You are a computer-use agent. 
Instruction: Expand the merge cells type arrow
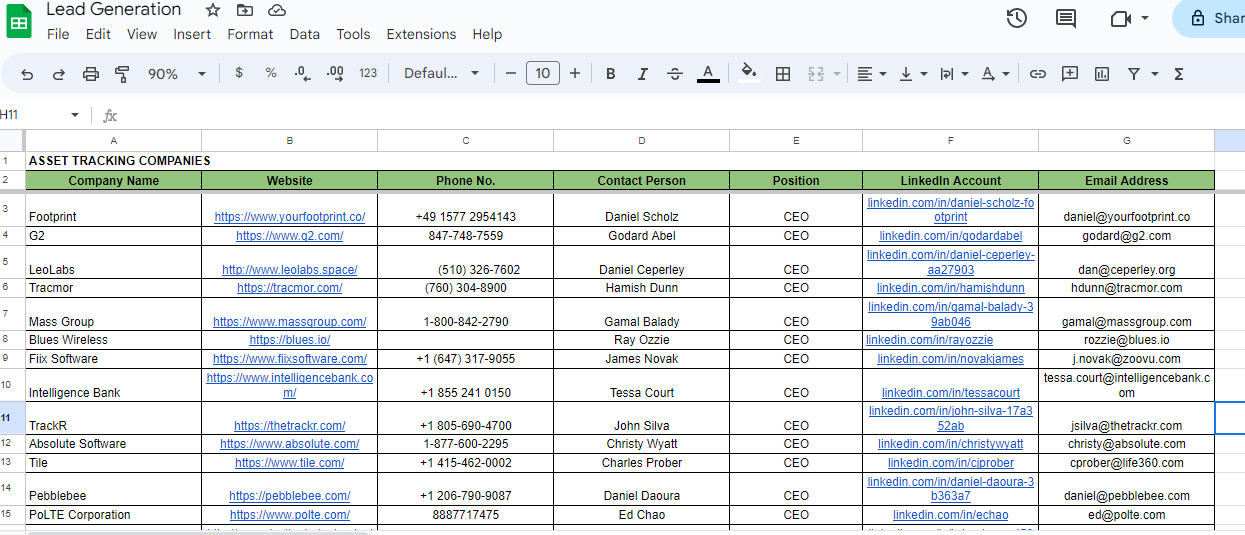point(836,74)
